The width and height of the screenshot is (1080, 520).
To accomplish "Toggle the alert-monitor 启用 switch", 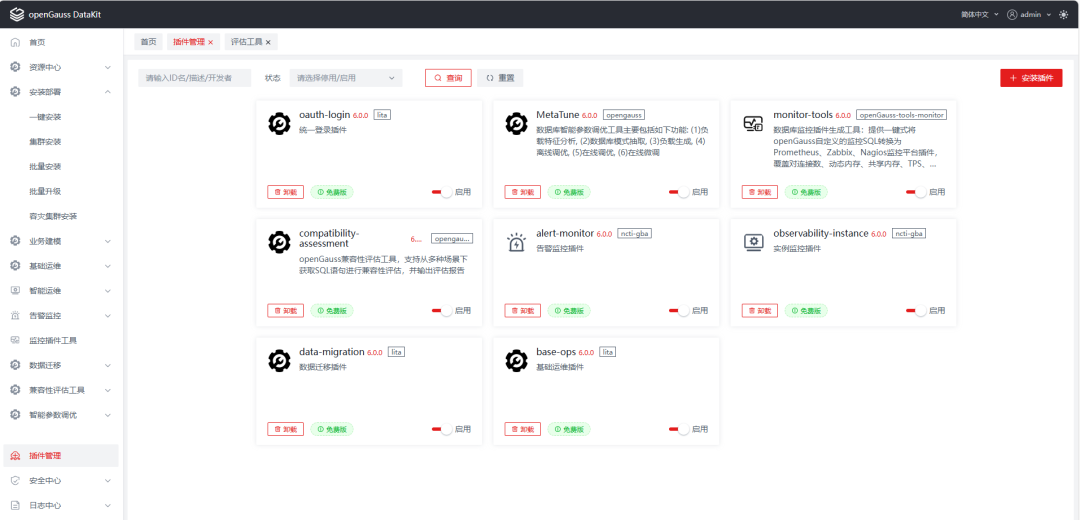I will point(679,311).
